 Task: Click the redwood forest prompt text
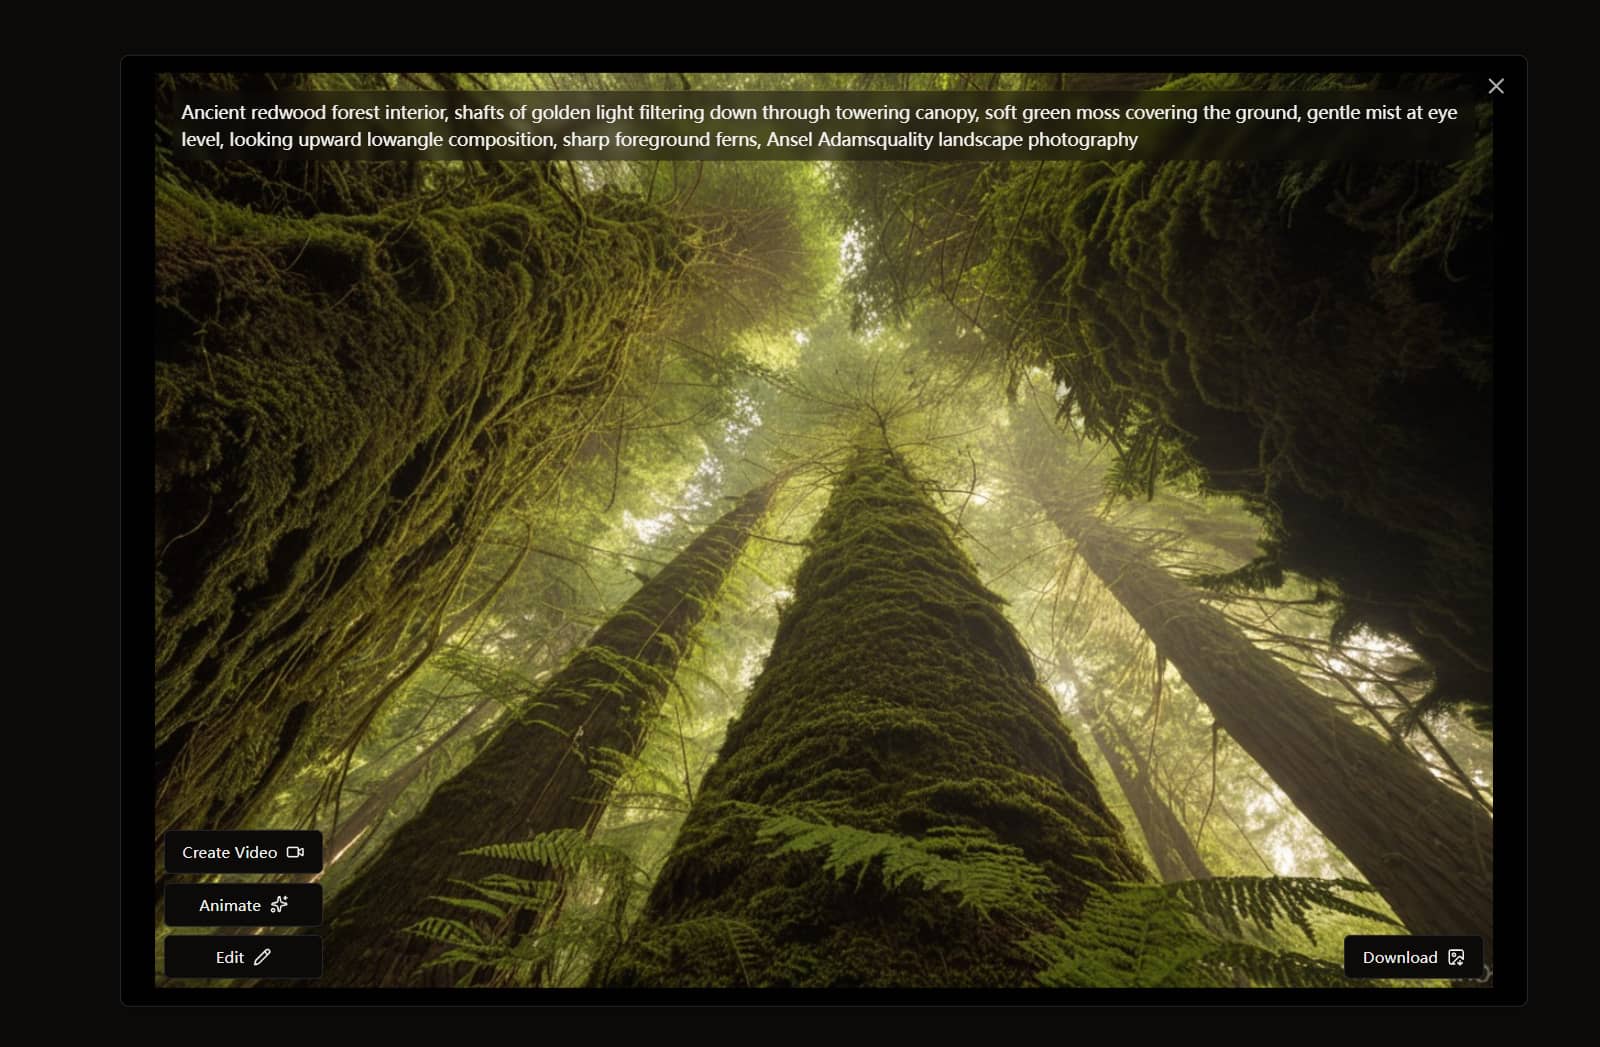819,126
